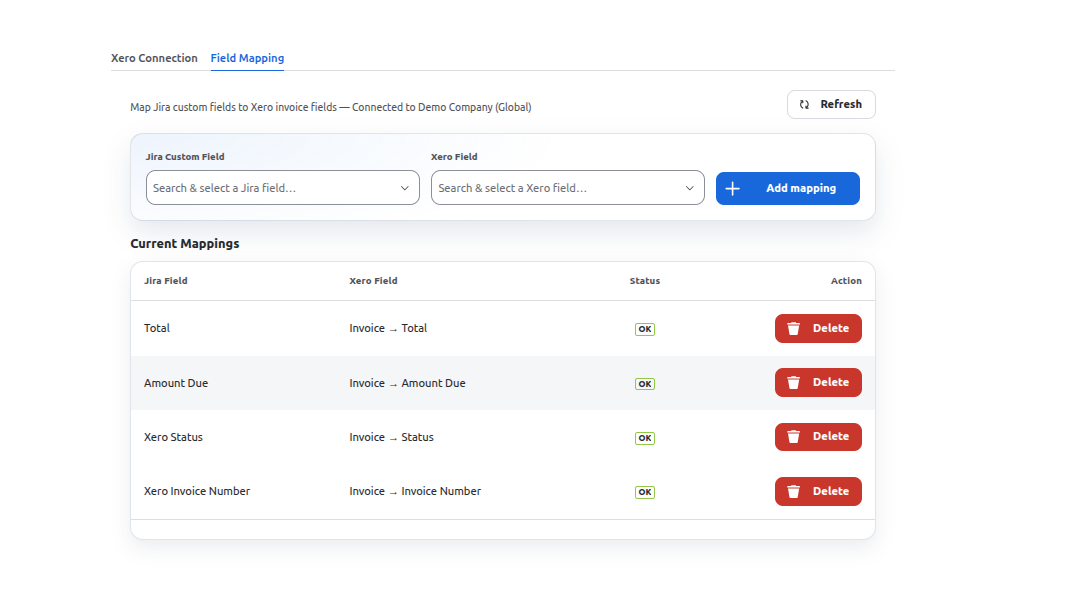The image size is (1065, 610).
Task: Click OK status badge for Amount Due
Action: 645,384
